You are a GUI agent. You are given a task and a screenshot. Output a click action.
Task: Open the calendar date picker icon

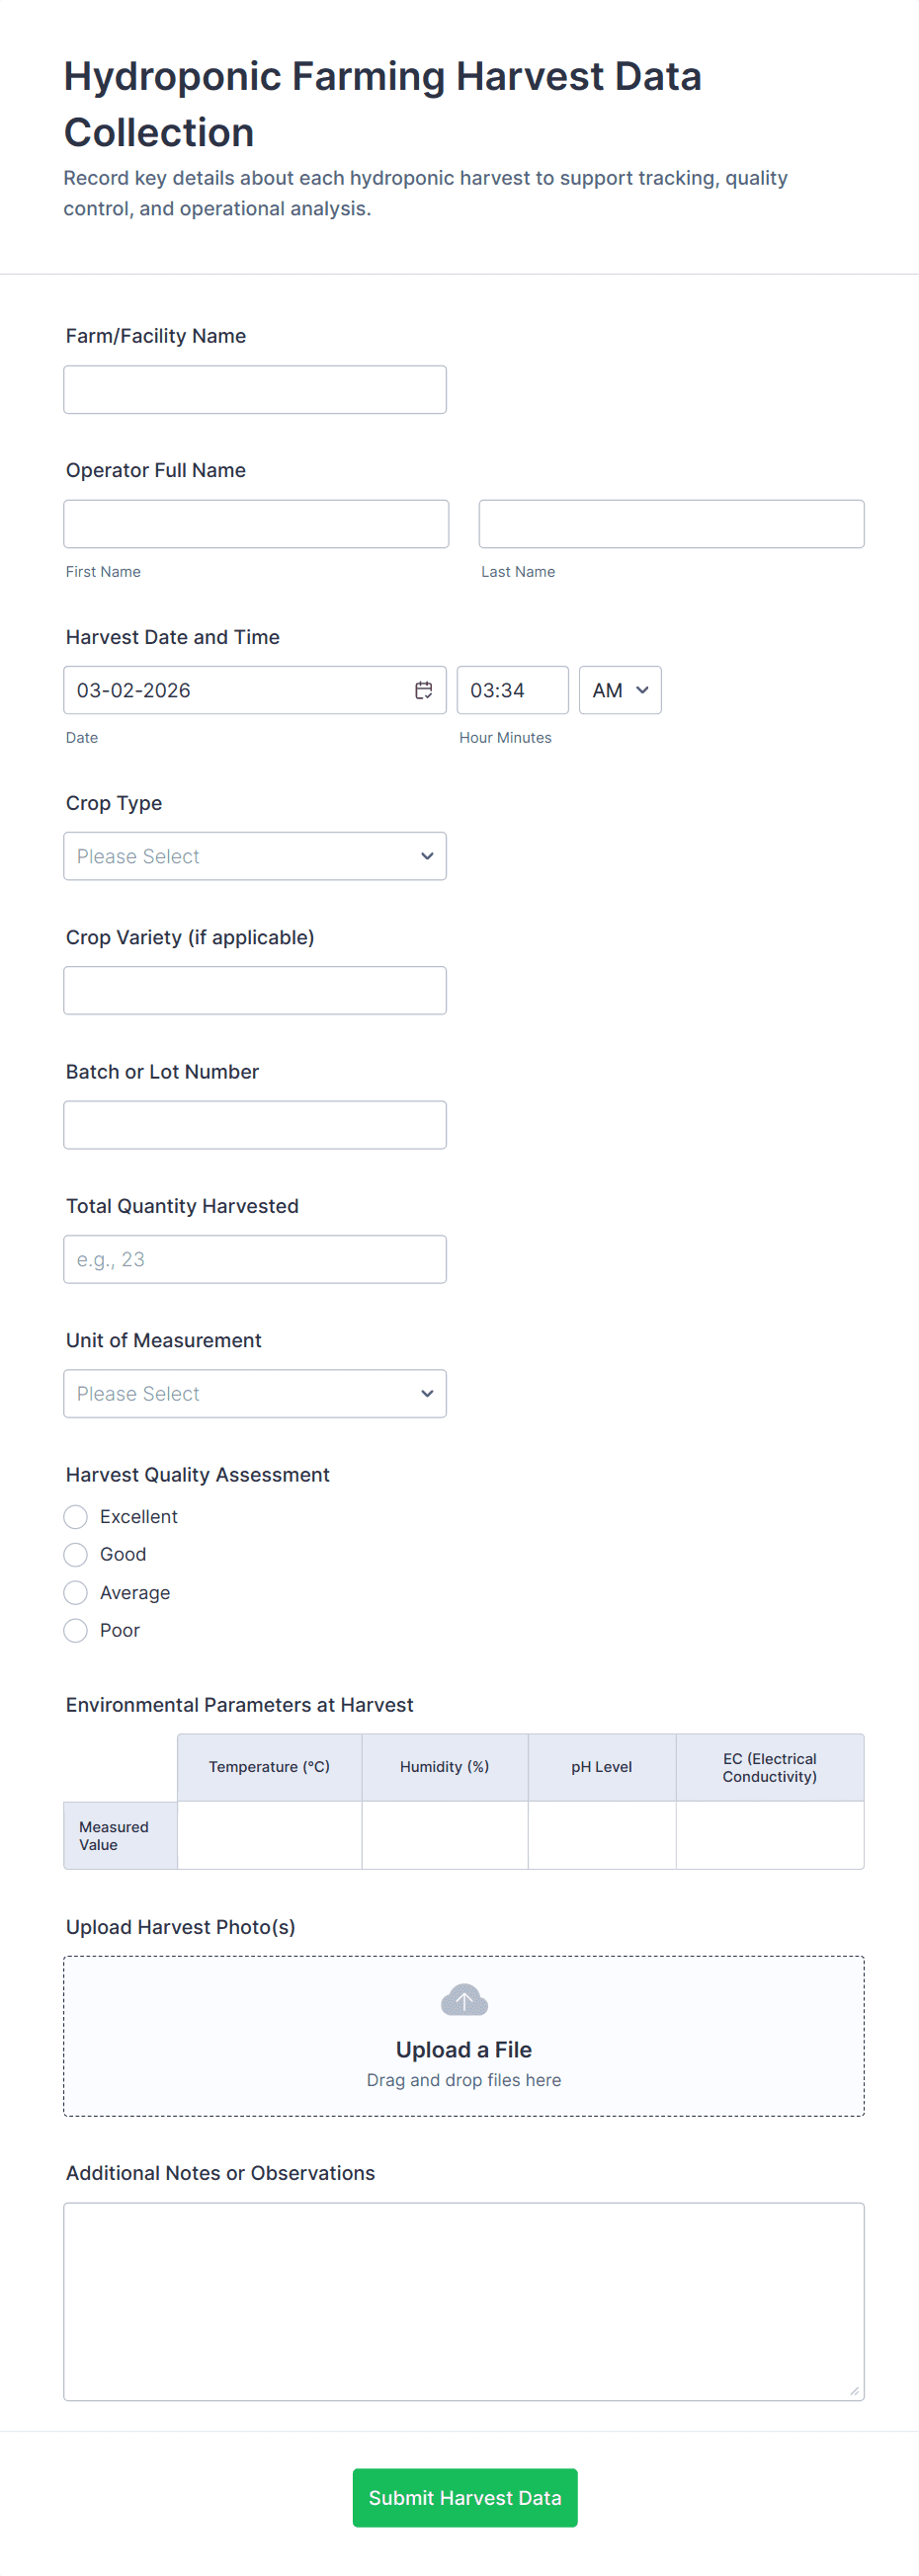pos(423,690)
